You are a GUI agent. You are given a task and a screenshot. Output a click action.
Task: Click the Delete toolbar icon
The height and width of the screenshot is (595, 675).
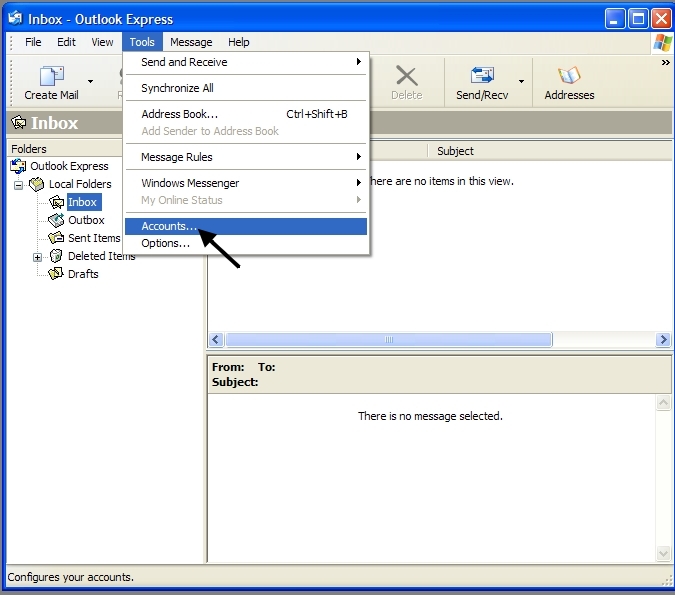coord(406,78)
